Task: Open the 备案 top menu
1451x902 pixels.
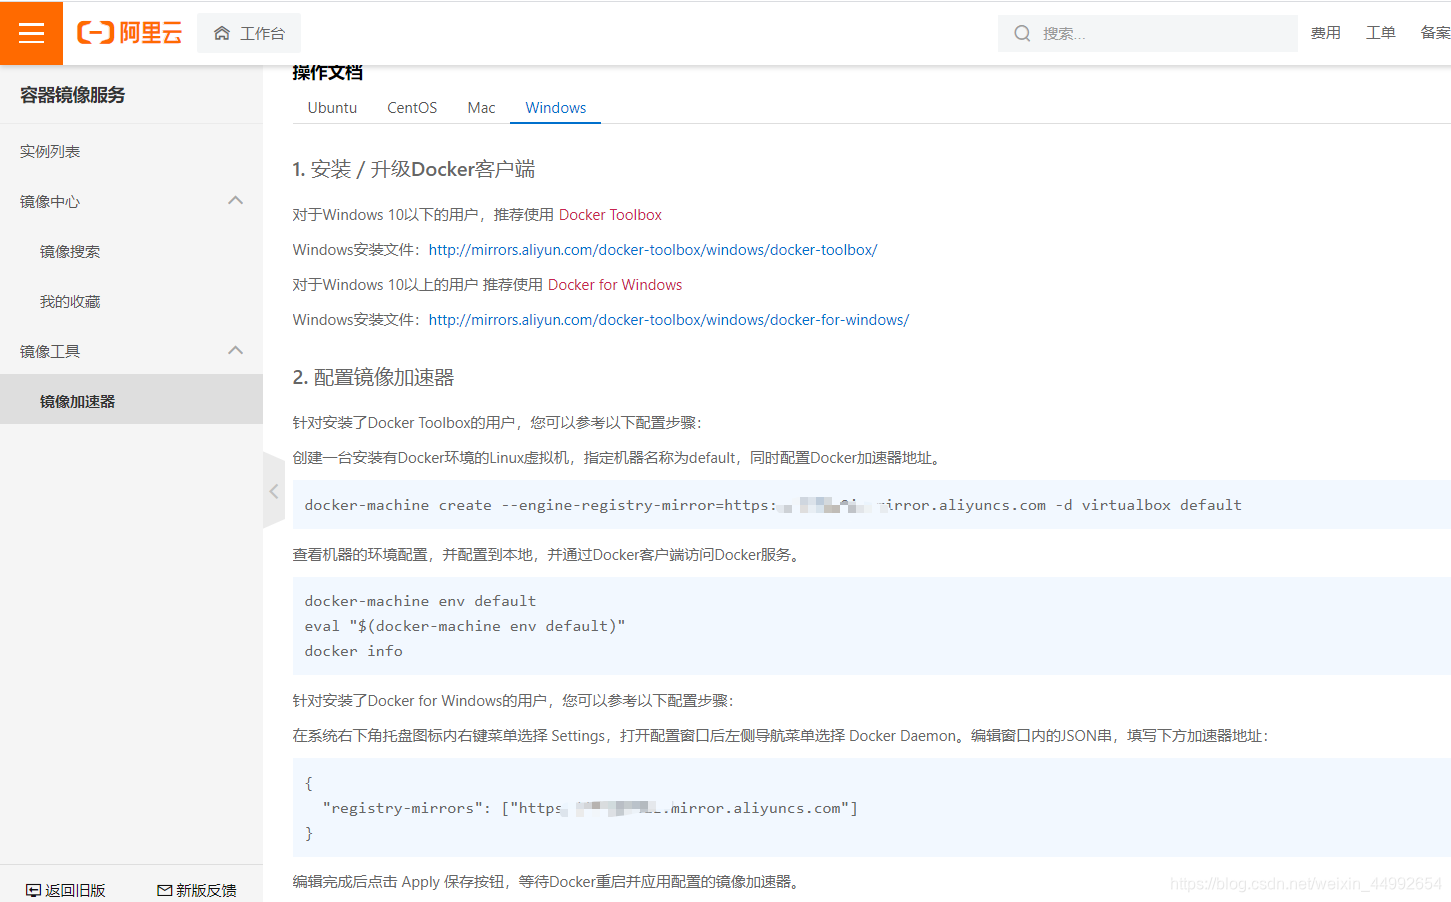Action: (x=1436, y=33)
